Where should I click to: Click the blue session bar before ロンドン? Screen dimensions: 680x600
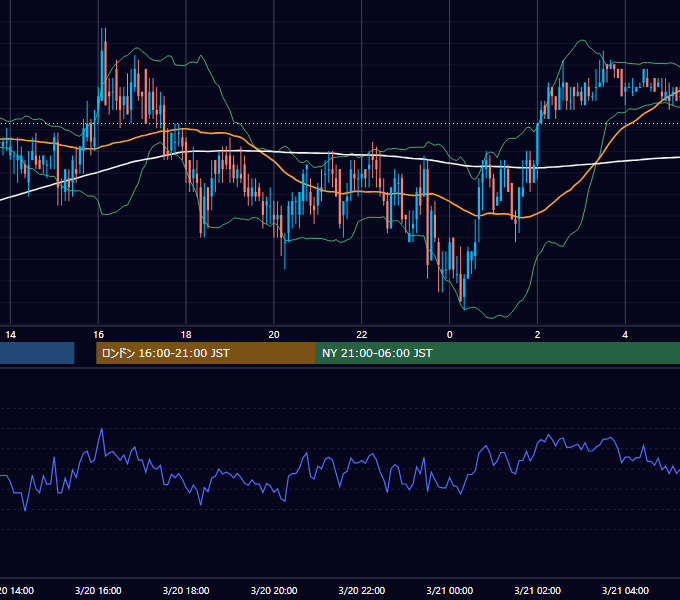click(37, 353)
